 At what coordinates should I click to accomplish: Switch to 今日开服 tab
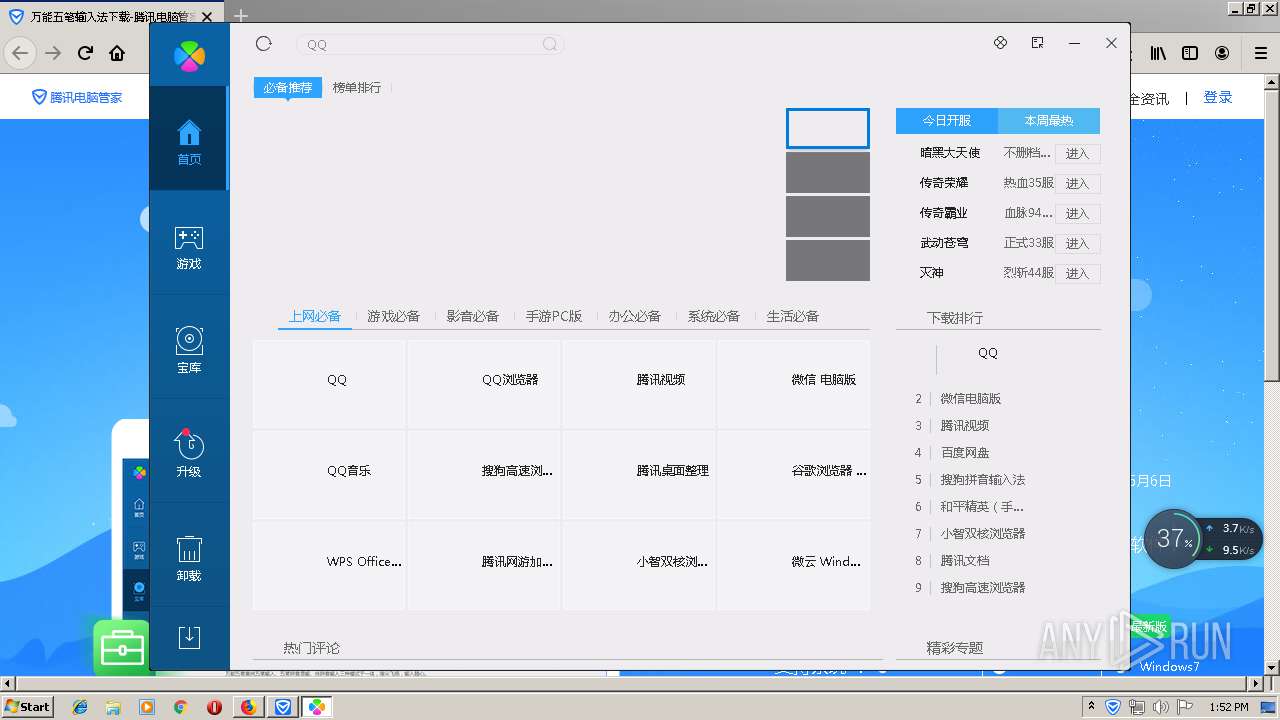pos(947,120)
